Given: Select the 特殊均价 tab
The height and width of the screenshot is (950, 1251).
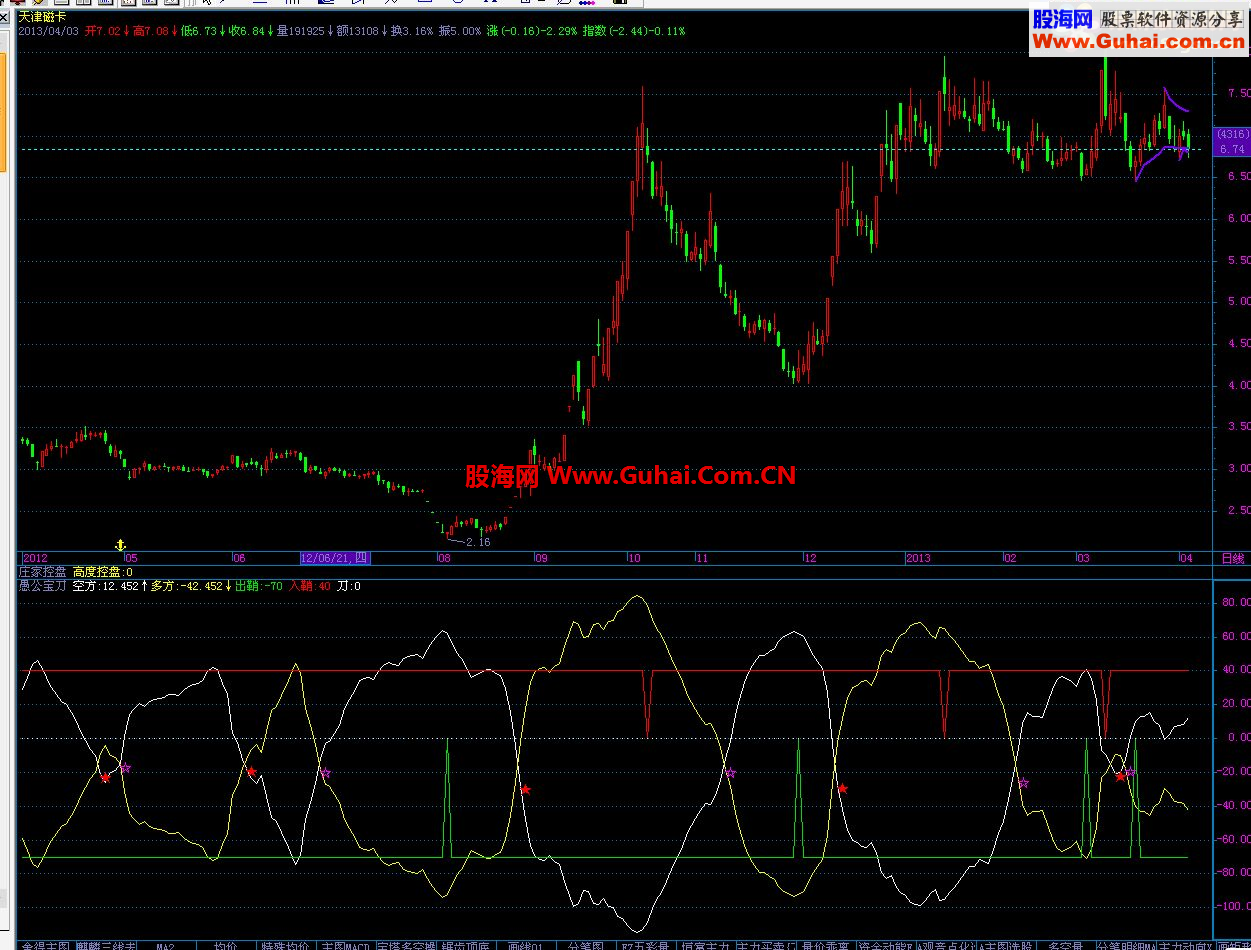Looking at the screenshot, I should pos(285,944).
